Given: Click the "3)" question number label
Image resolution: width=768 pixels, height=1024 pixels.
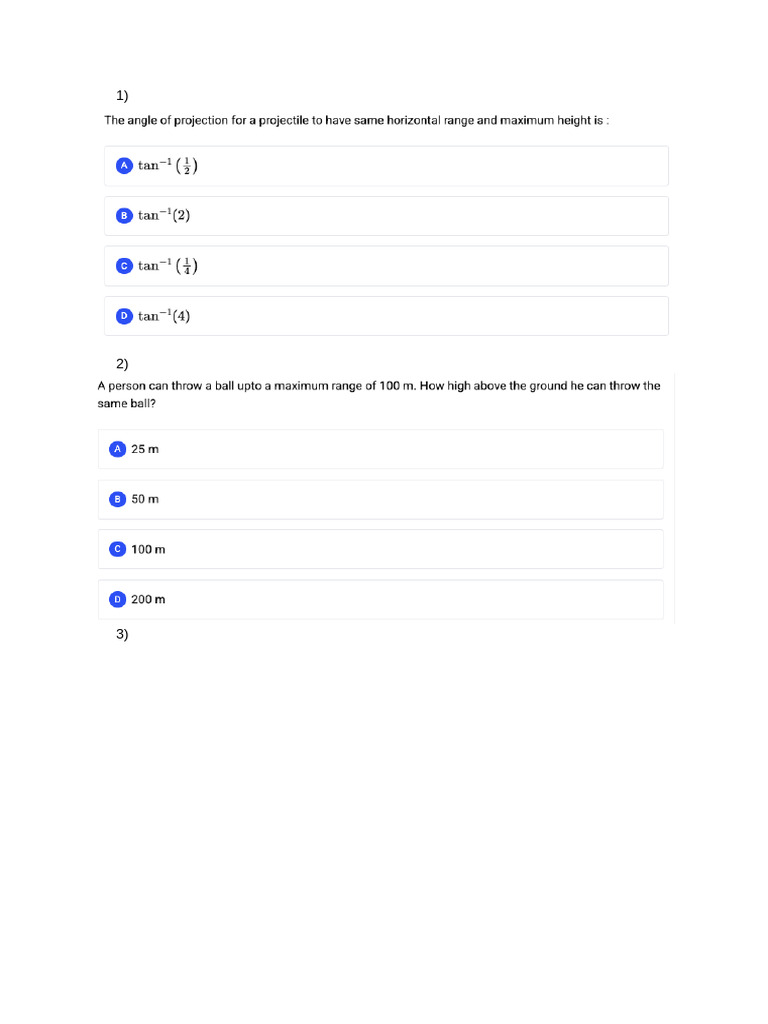Looking at the screenshot, I should pyautogui.click(x=122, y=634).
